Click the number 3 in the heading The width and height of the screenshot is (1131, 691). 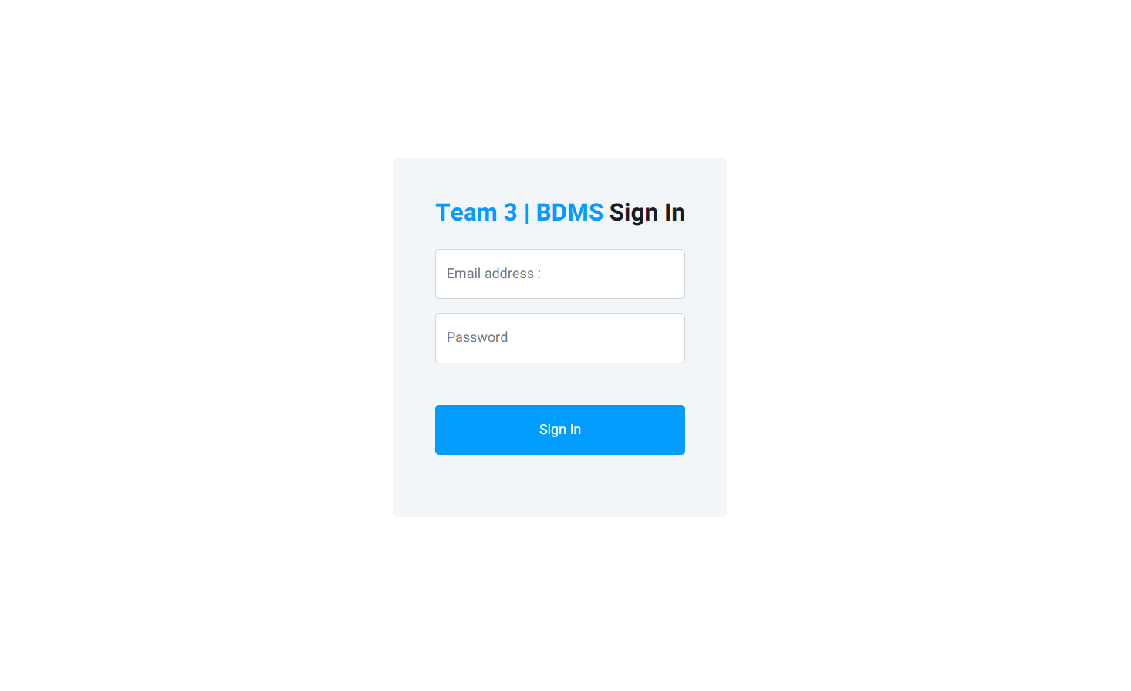click(510, 213)
